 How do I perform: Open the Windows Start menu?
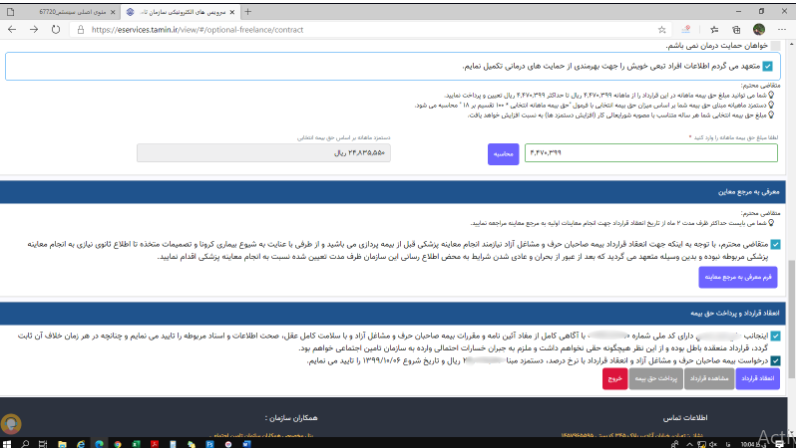(x=7, y=444)
